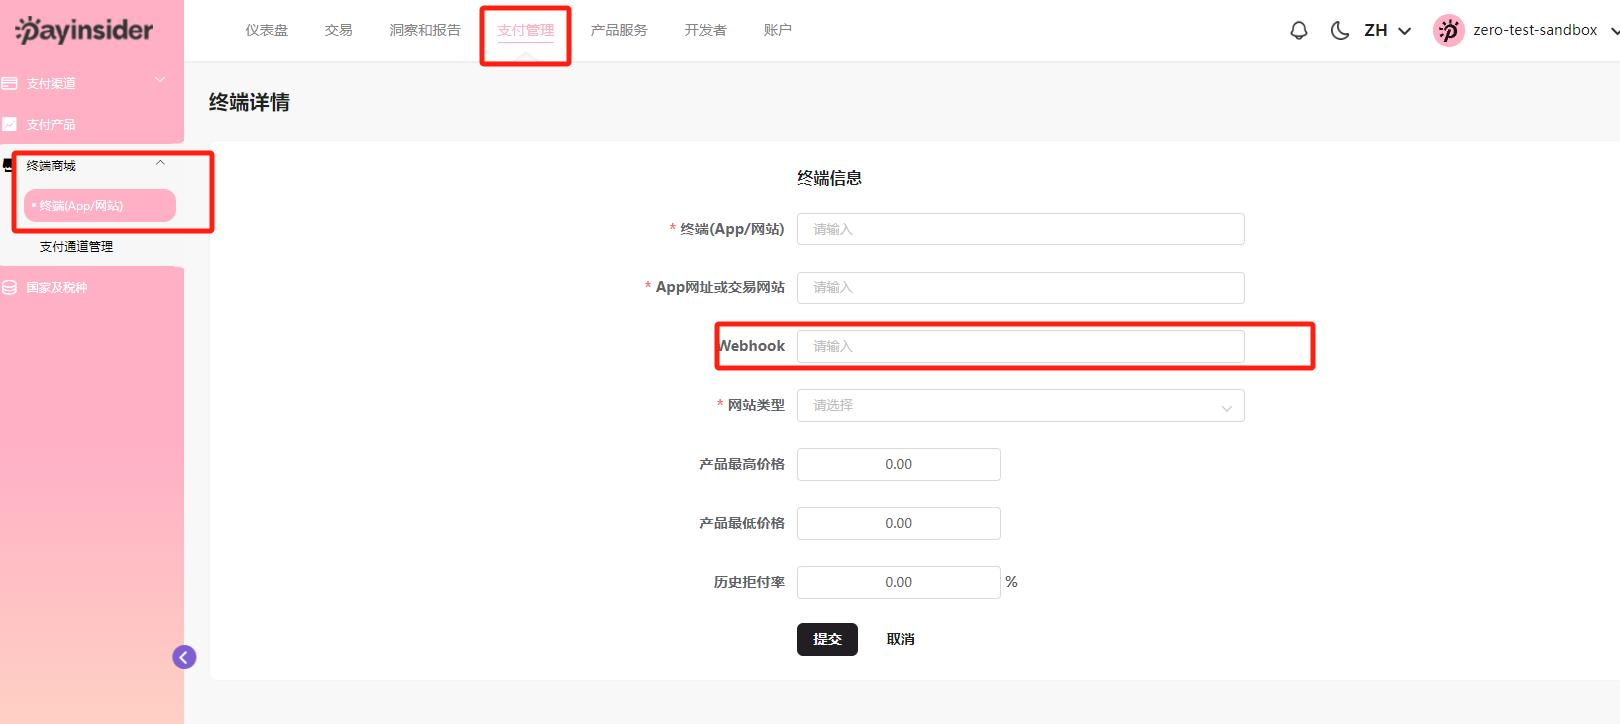Image resolution: width=1620 pixels, height=724 pixels.
Task: Go to the 仪表盘 menu item
Action: (267, 30)
